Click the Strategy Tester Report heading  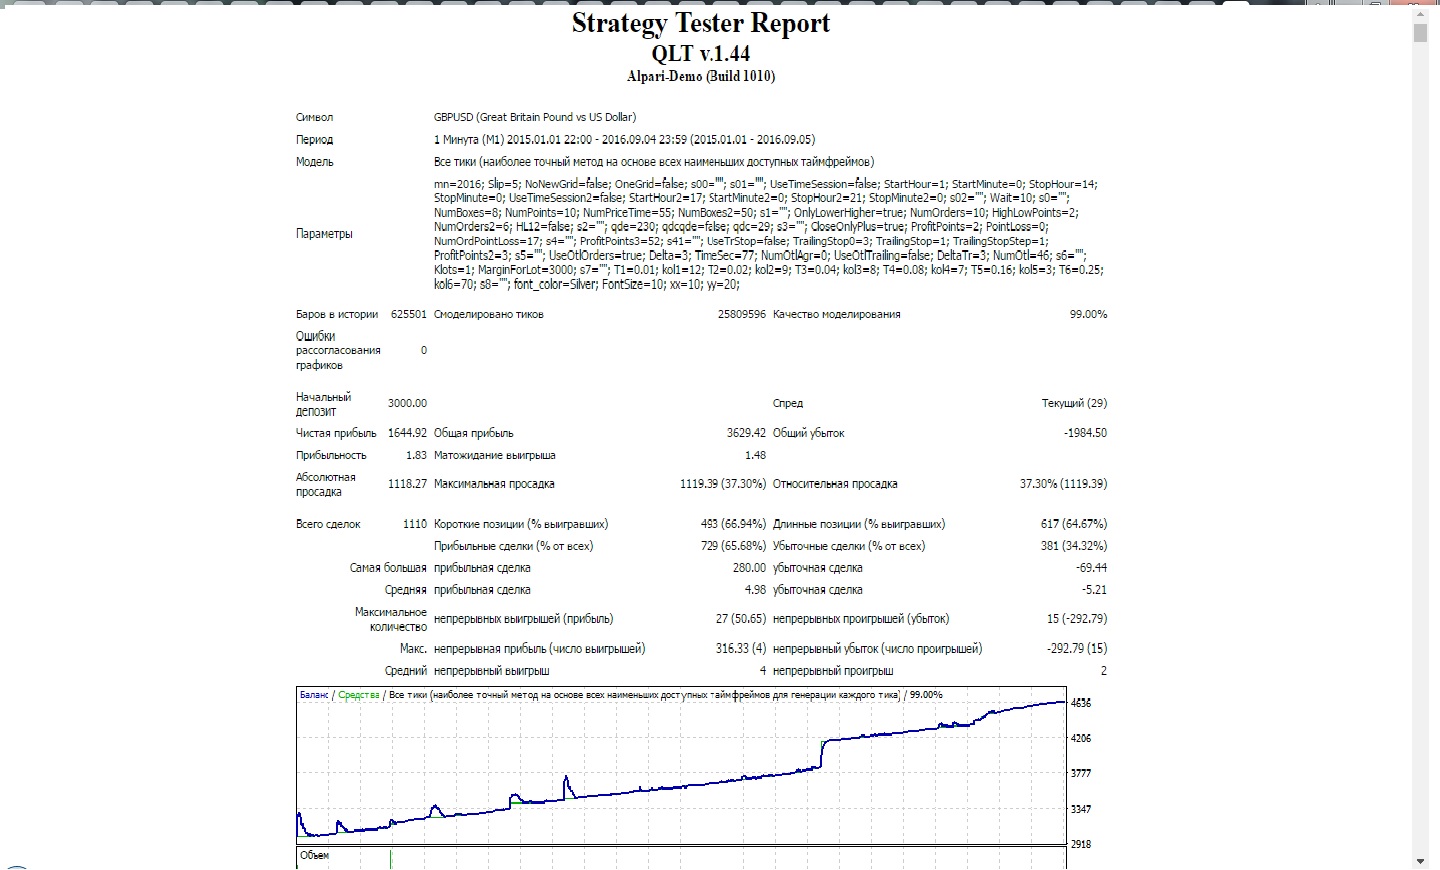701,23
